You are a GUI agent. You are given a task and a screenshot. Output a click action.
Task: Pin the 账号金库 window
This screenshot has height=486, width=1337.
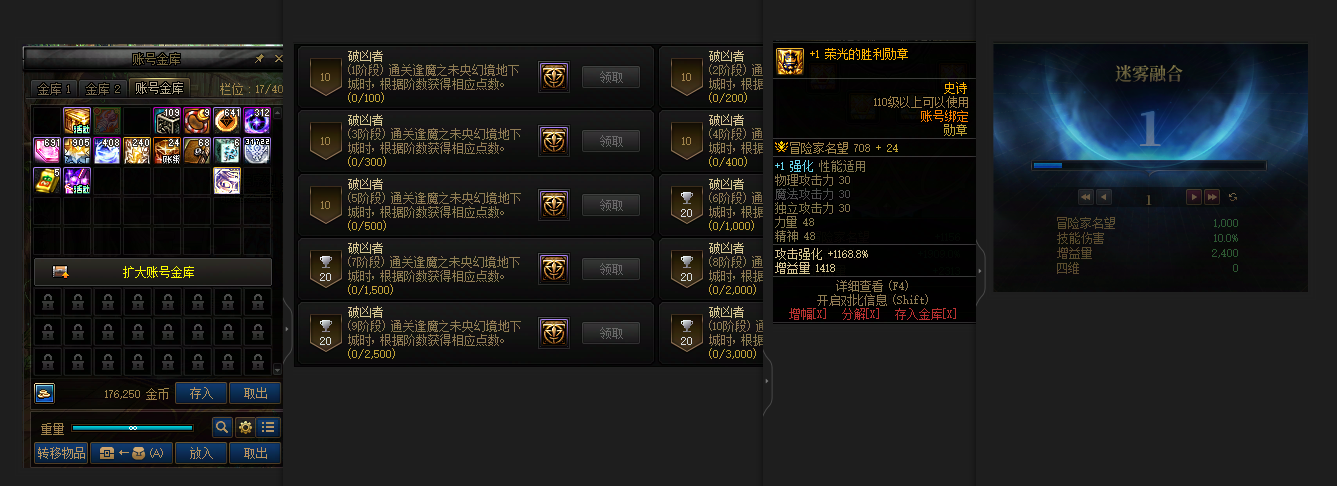coord(259,59)
